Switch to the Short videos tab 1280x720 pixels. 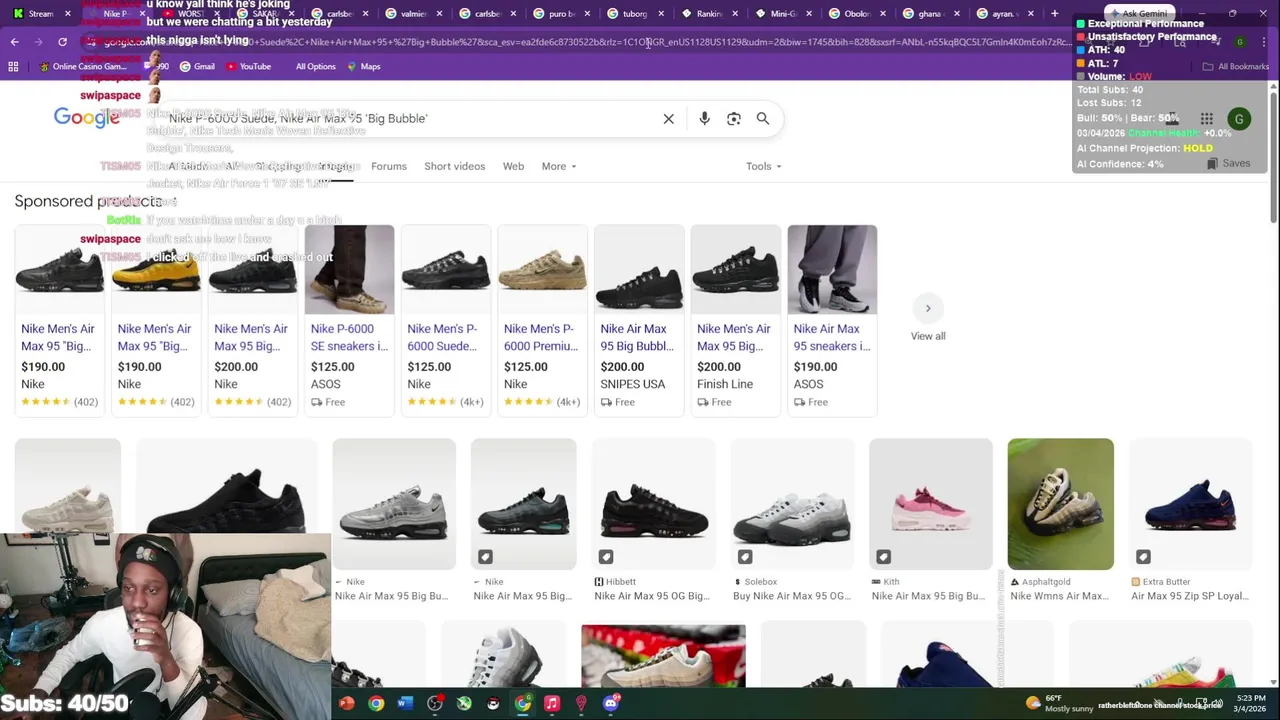pyautogui.click(x=454, y=166)
